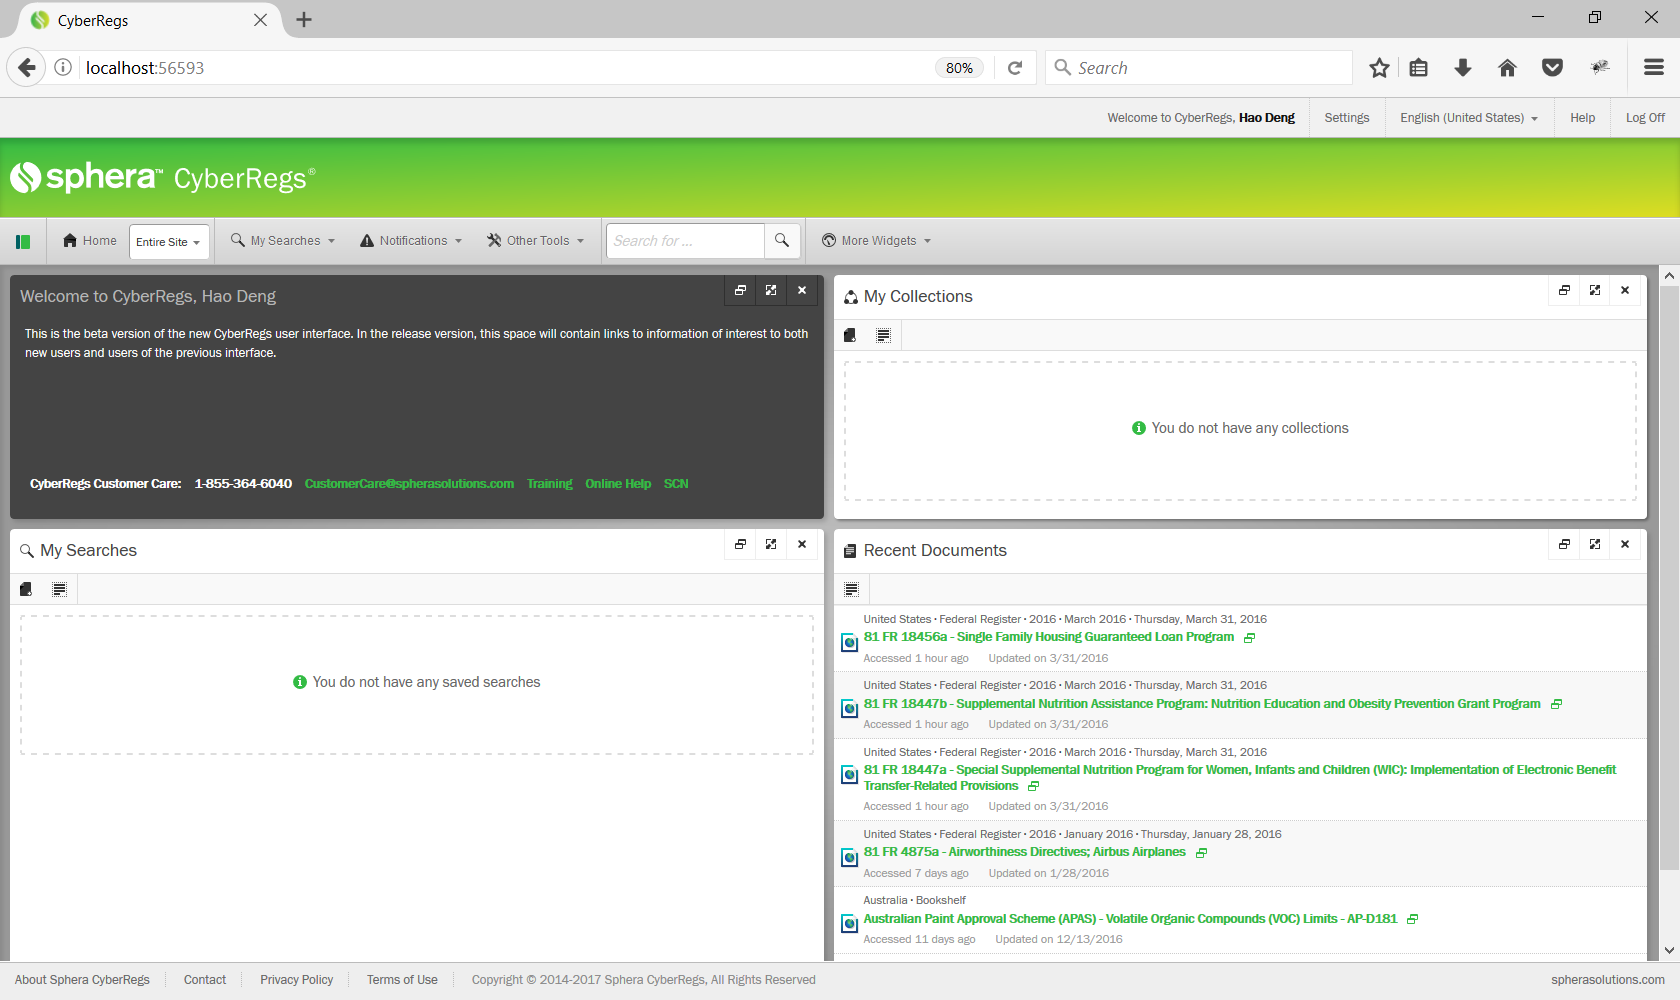
Task: Click the saved searches folder icon
Action: 26,589
